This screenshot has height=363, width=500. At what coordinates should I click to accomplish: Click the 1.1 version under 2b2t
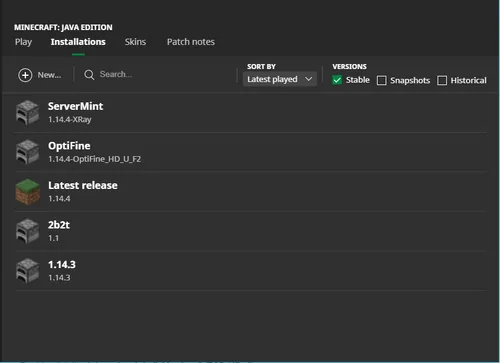click(x=53, y=238)
